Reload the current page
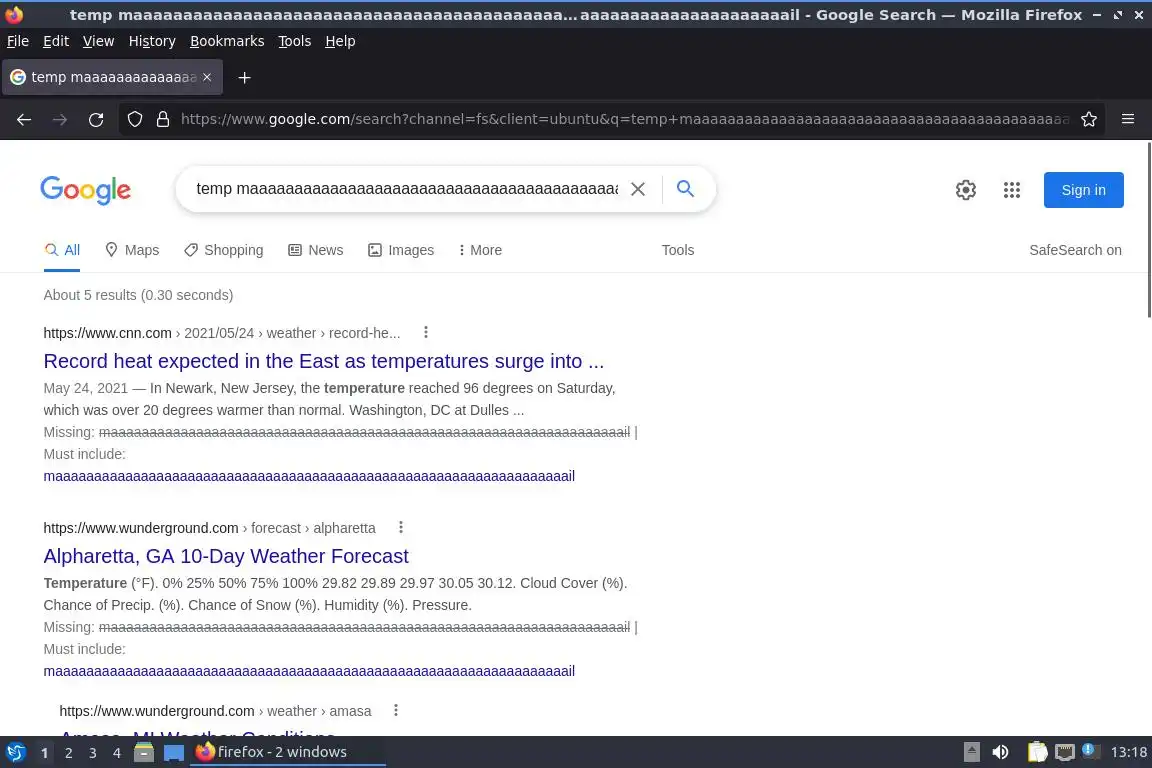Viewport: 1152px width, 768px height. 96,119
